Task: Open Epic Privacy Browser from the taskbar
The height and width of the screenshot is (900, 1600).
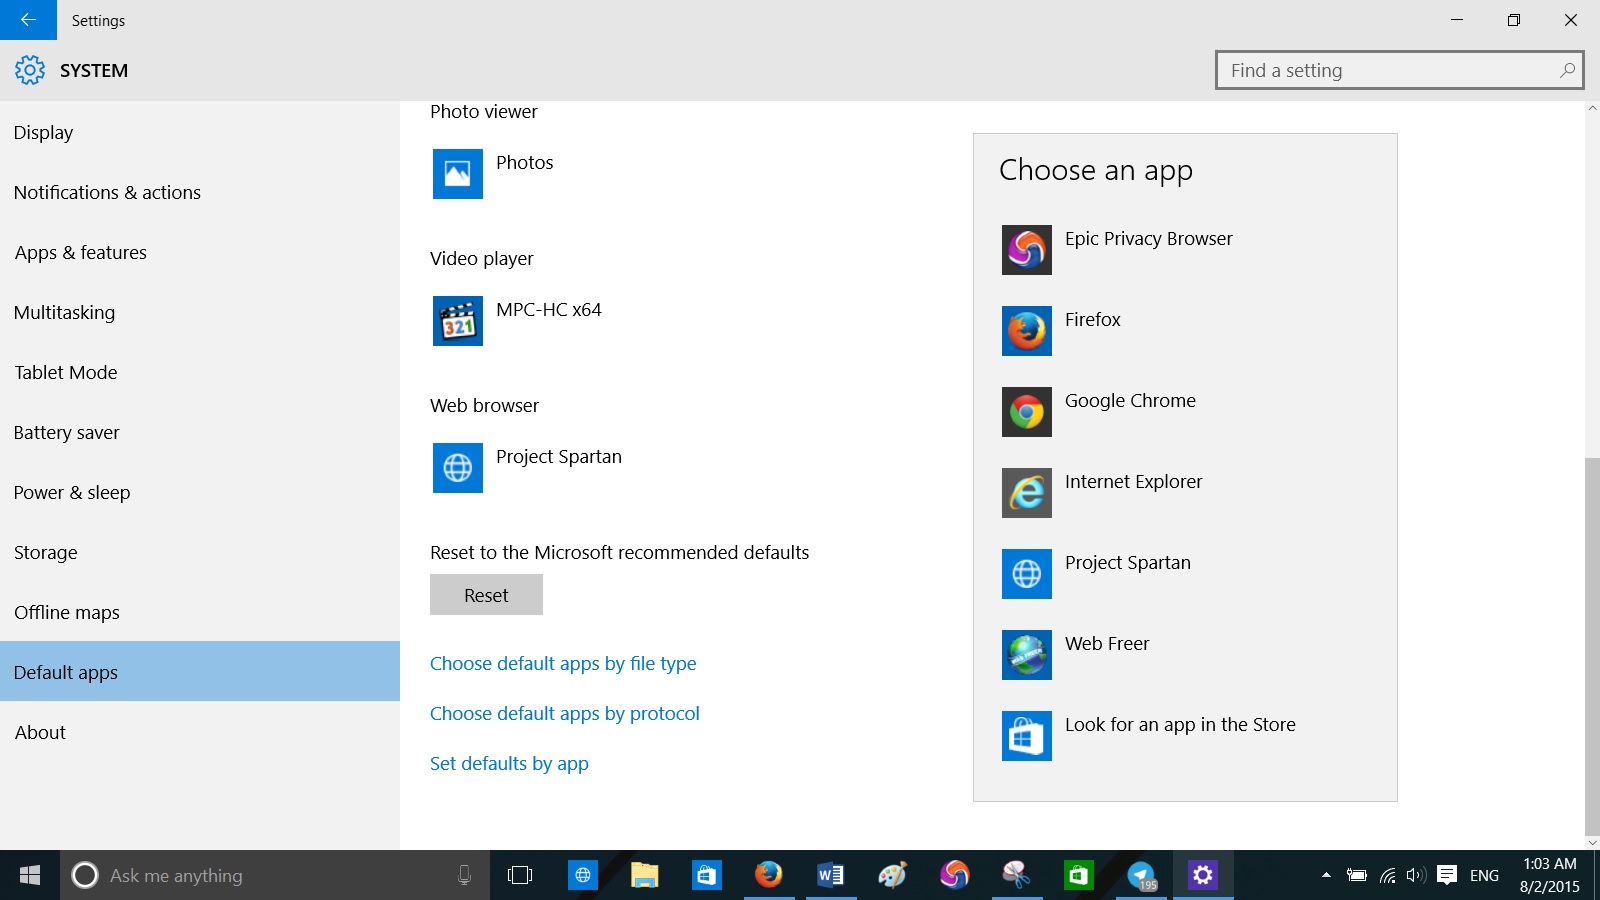Action: coord(954,875)
